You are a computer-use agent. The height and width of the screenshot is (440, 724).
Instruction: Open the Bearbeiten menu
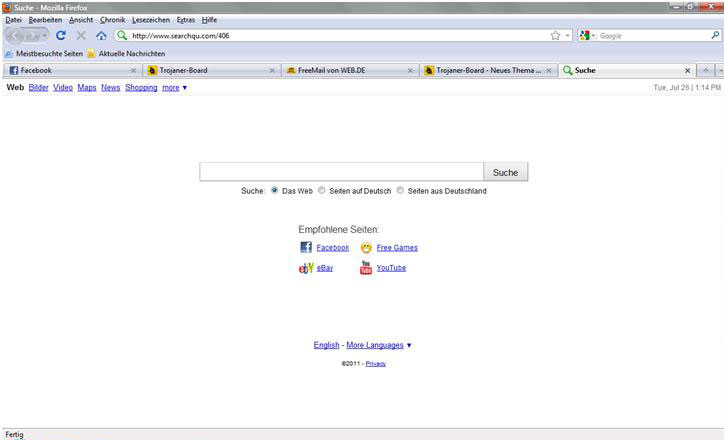pos(45,20)
